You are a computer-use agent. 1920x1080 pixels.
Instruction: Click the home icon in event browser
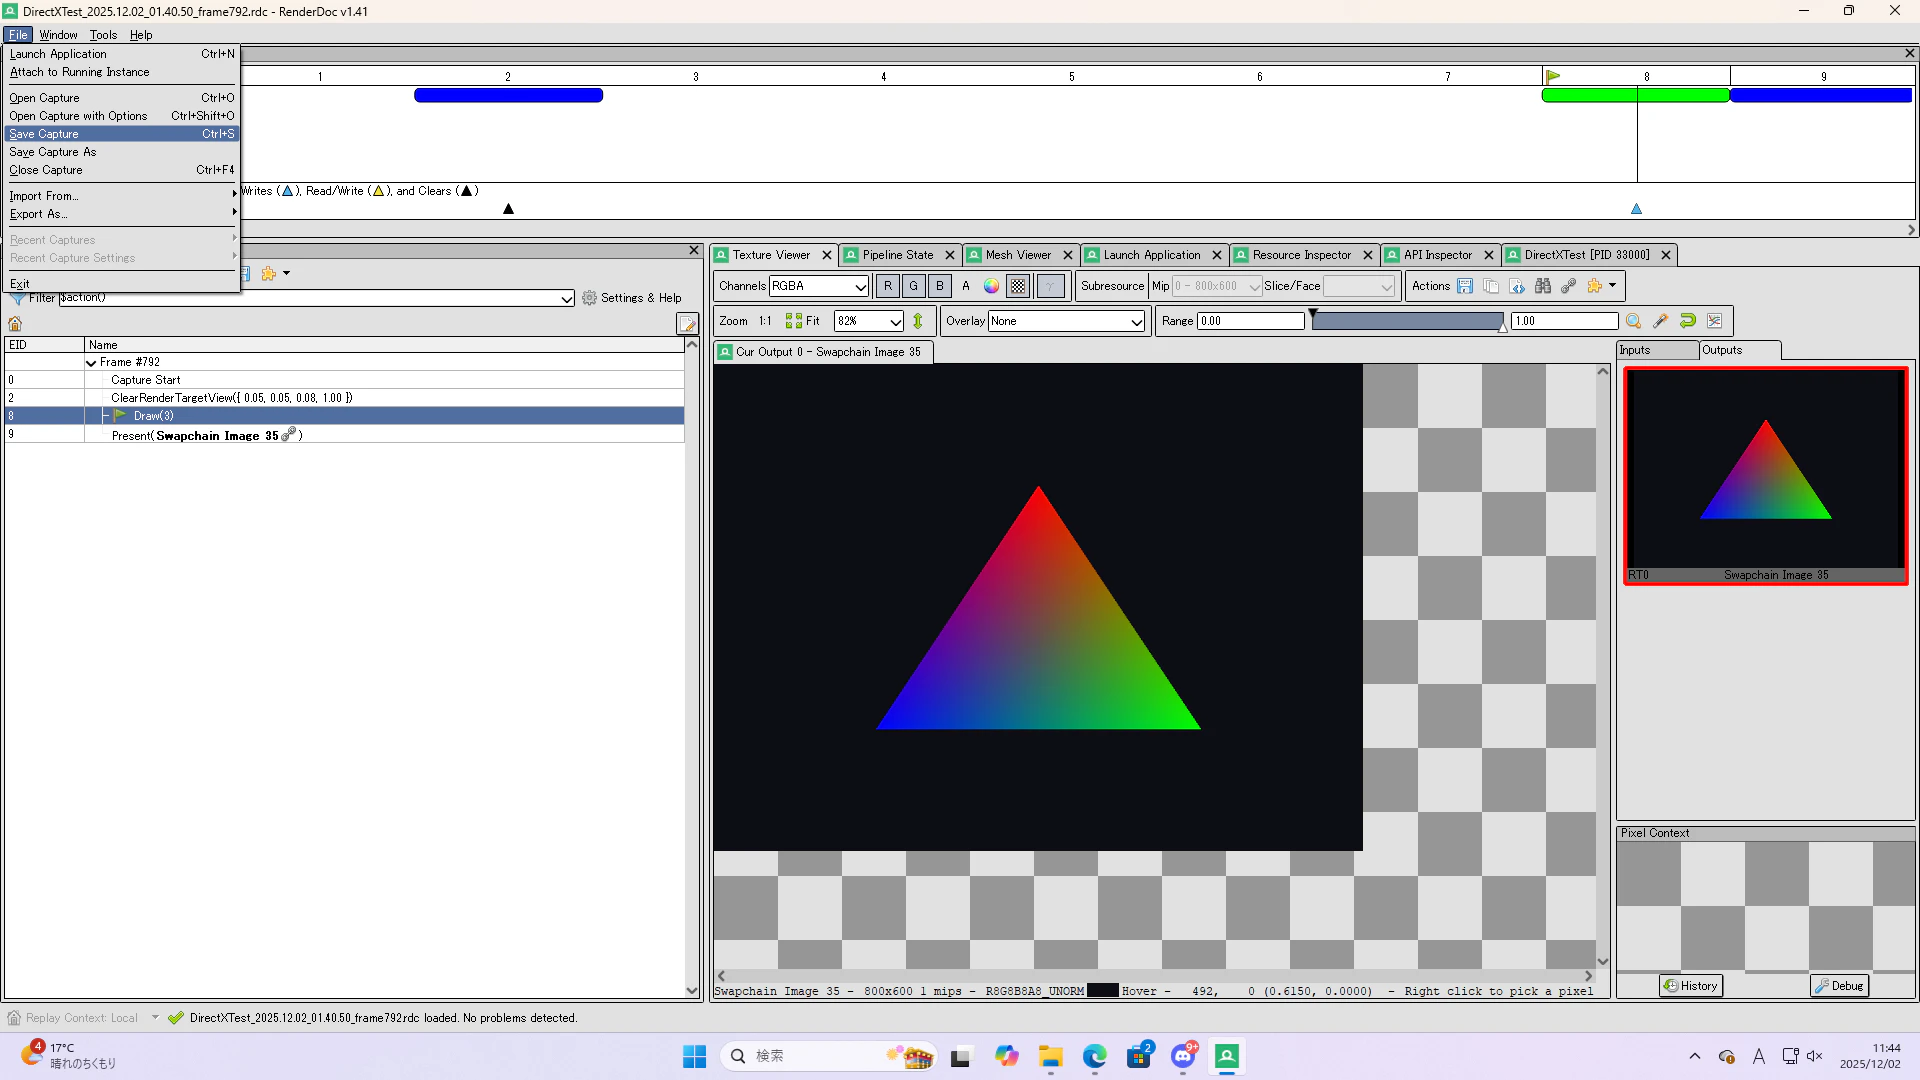pyautogui.click(x=15, y=324)
